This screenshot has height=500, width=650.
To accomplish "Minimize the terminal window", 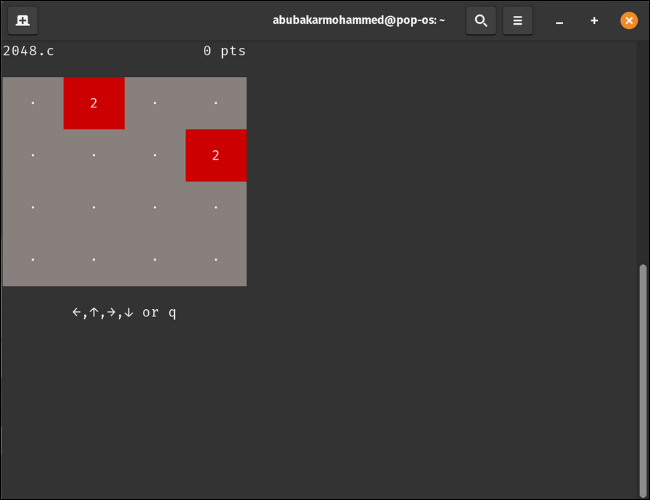I will point(559,20).
